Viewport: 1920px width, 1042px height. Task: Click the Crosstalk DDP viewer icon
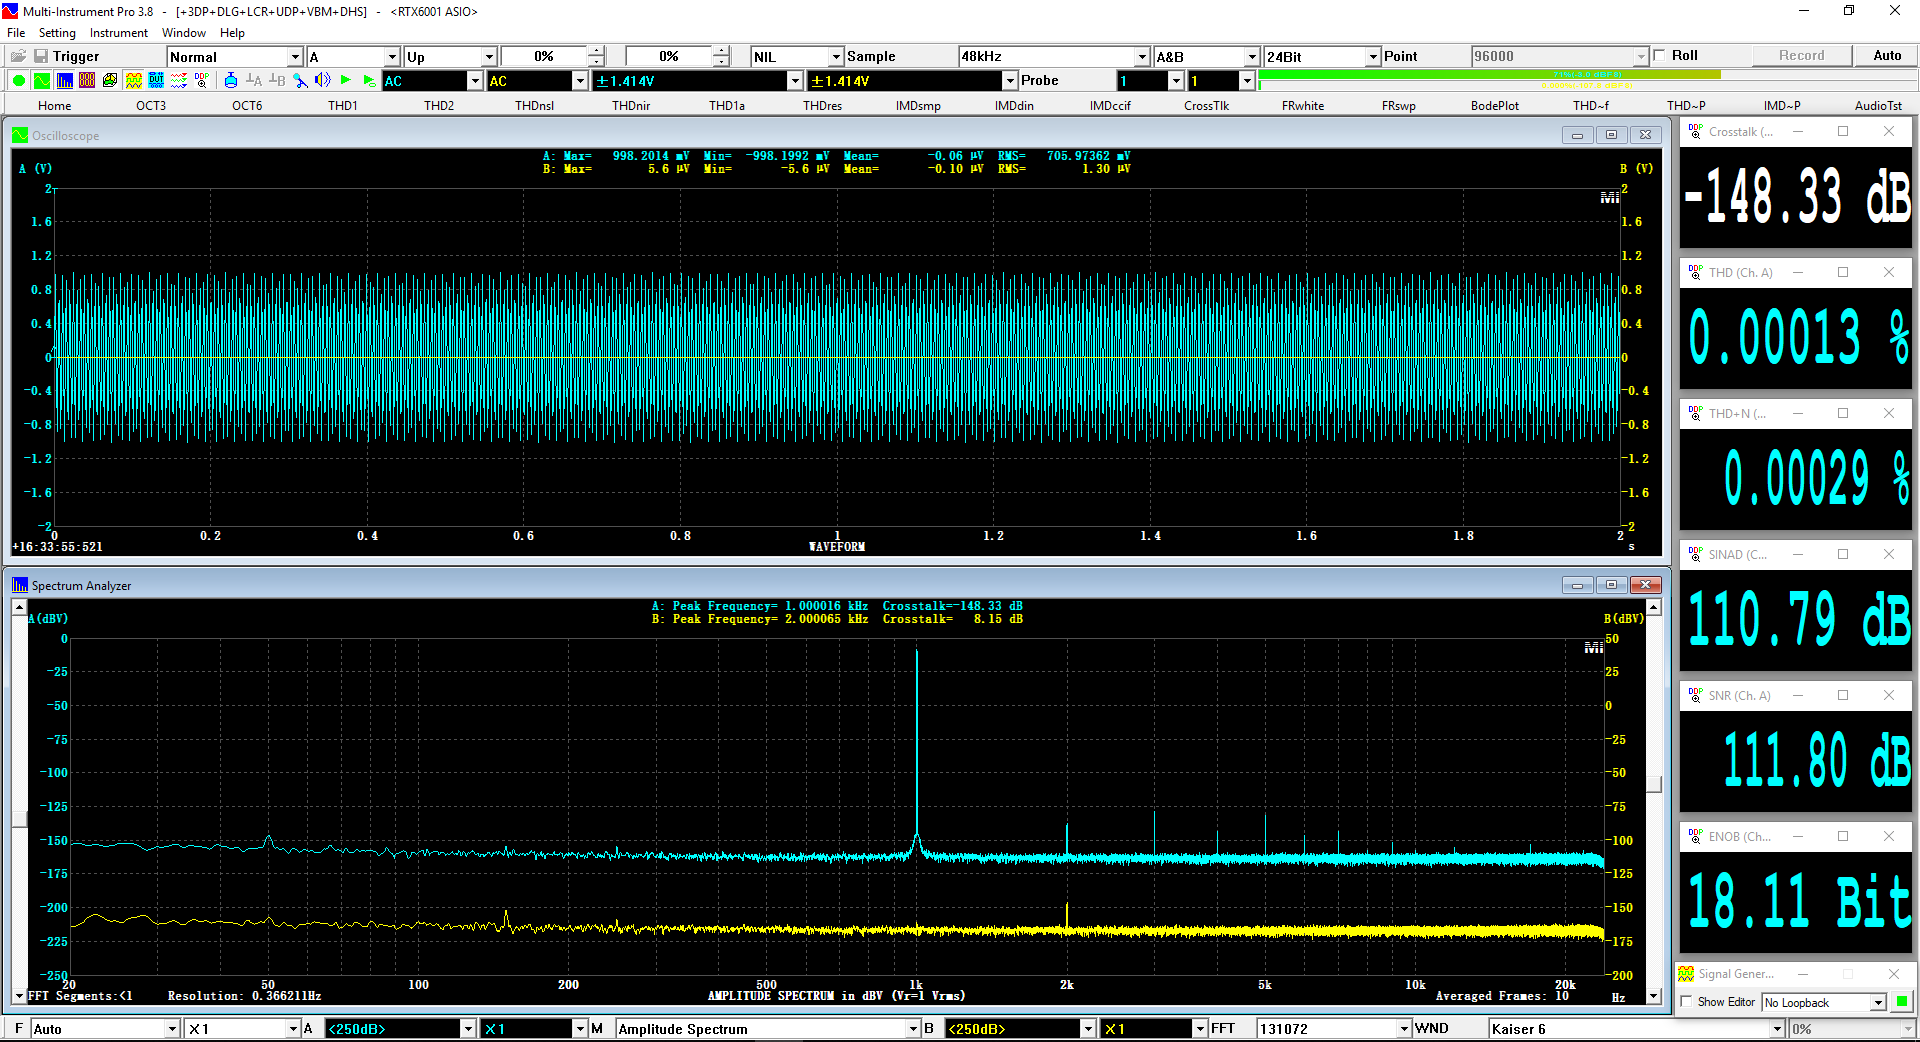click(x=1695, y=131)
